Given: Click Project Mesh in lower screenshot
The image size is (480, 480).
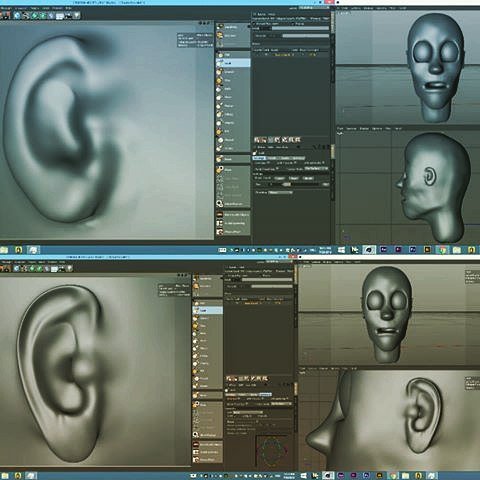Looking at the screenshot, I should tap(207, 460).
